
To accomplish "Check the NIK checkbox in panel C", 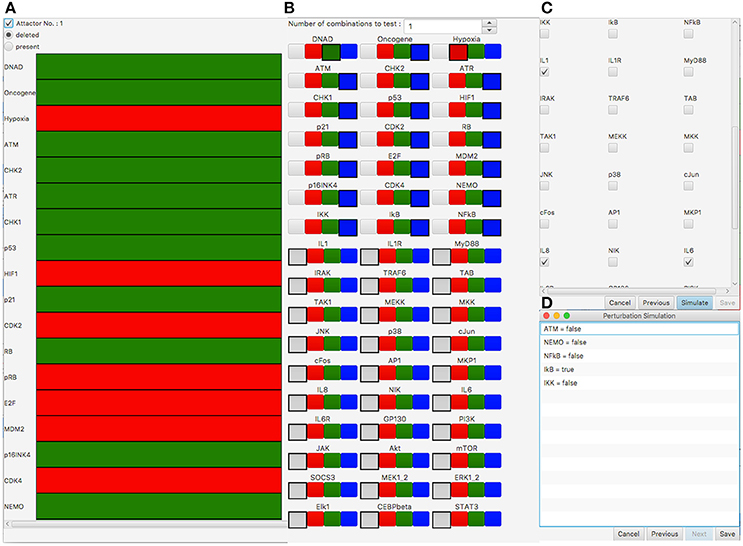I will (x=613, y=262).
